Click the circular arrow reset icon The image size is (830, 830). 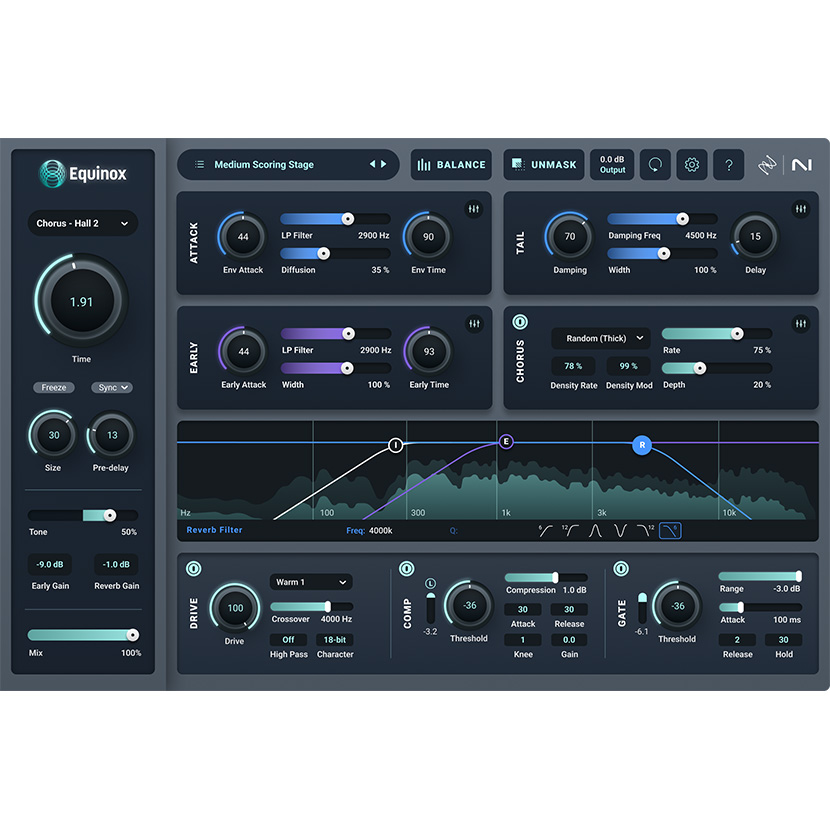pos(655,165)
